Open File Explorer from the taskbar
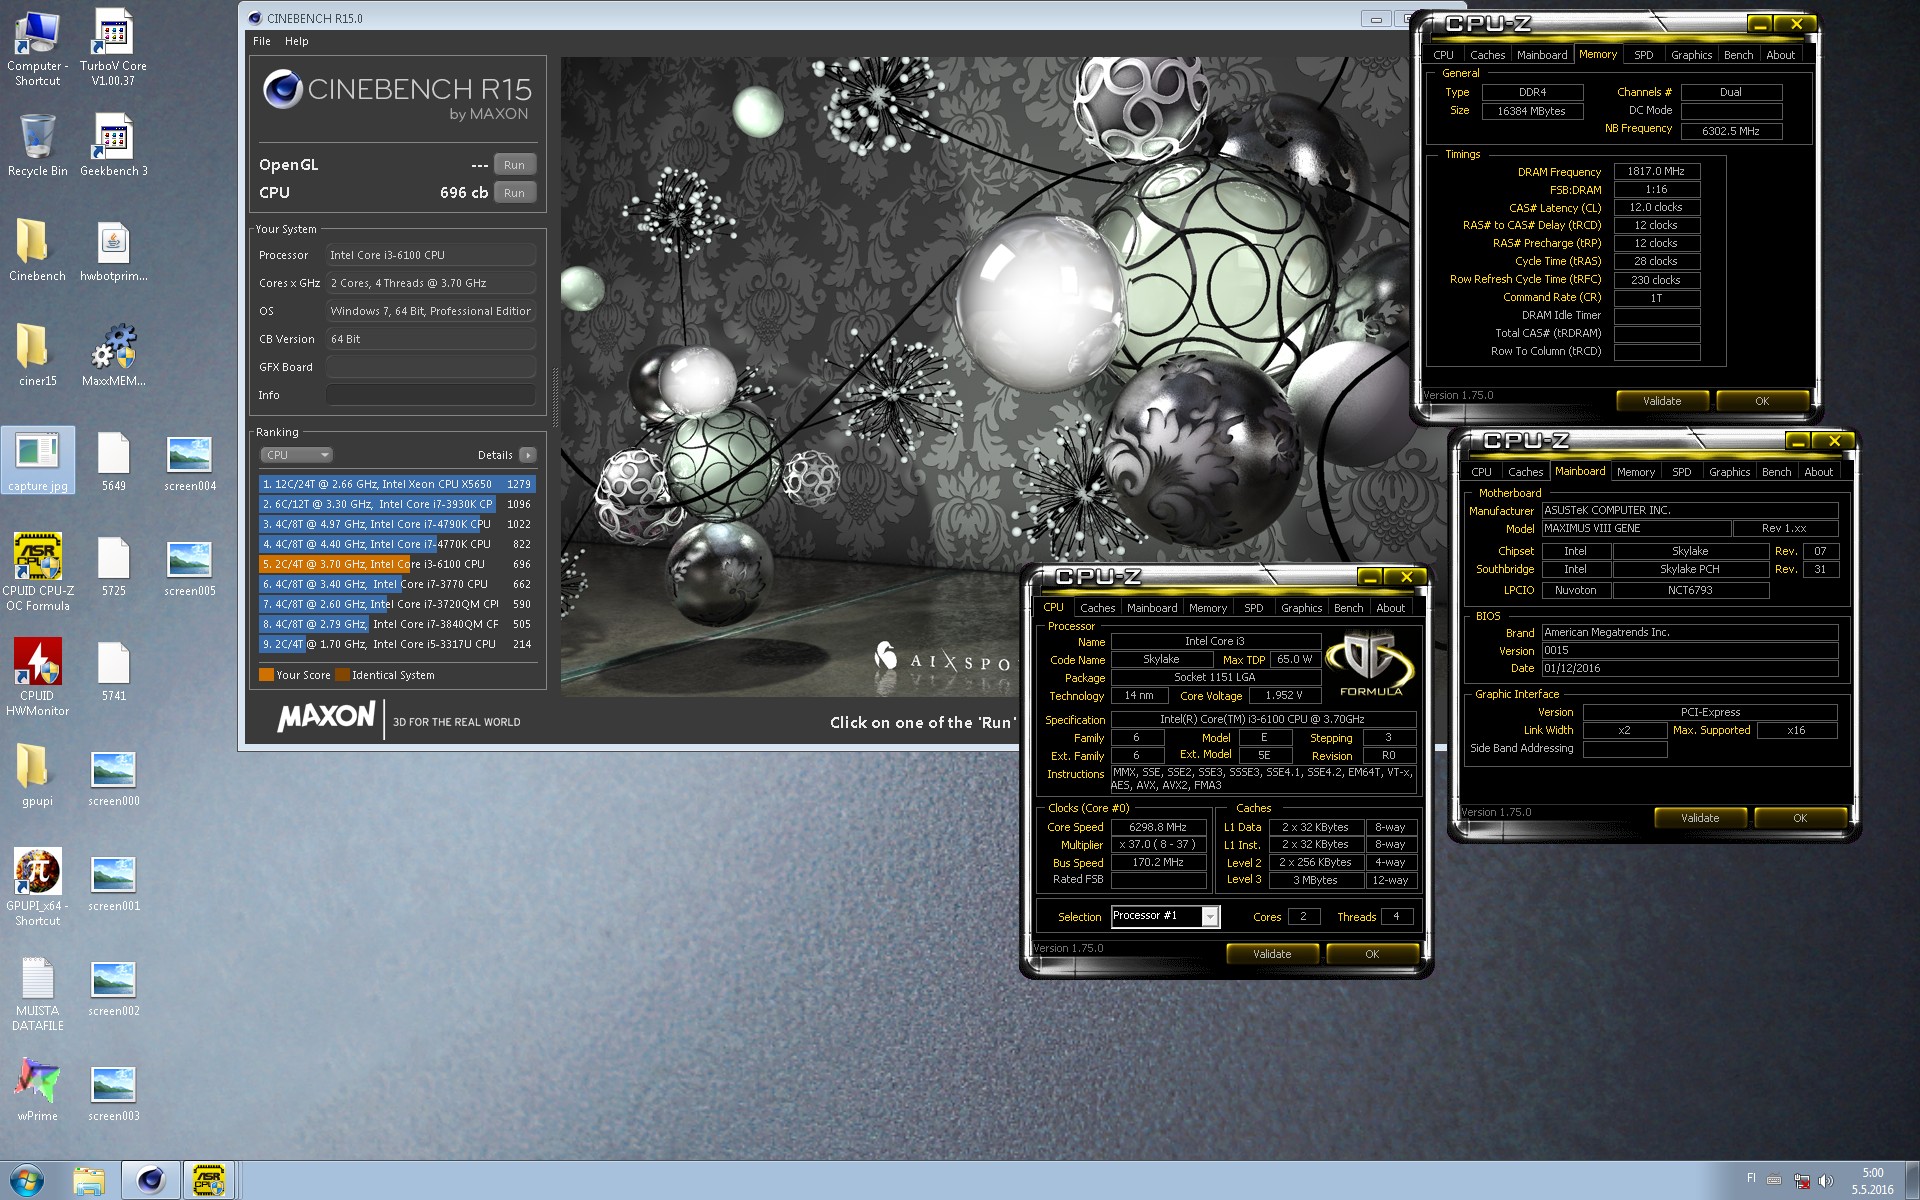Image resolution: width=1920 pixels, height=1200 pixels. [88, 1181]
